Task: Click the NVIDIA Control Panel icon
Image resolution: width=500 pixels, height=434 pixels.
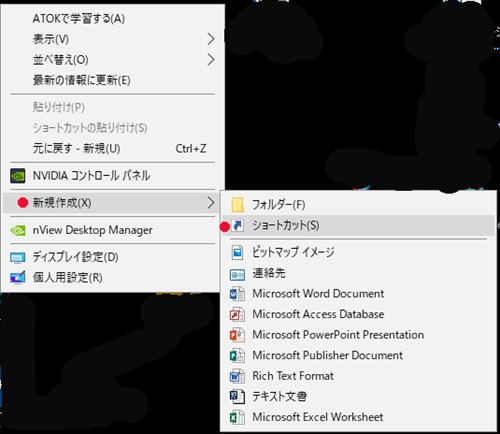Action: coord(18,176)
